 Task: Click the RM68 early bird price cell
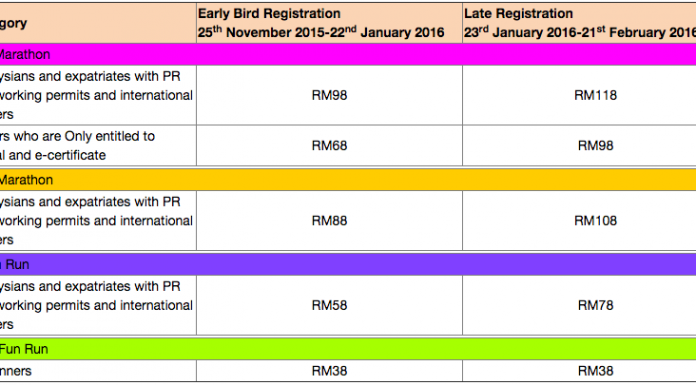point(329,146)
